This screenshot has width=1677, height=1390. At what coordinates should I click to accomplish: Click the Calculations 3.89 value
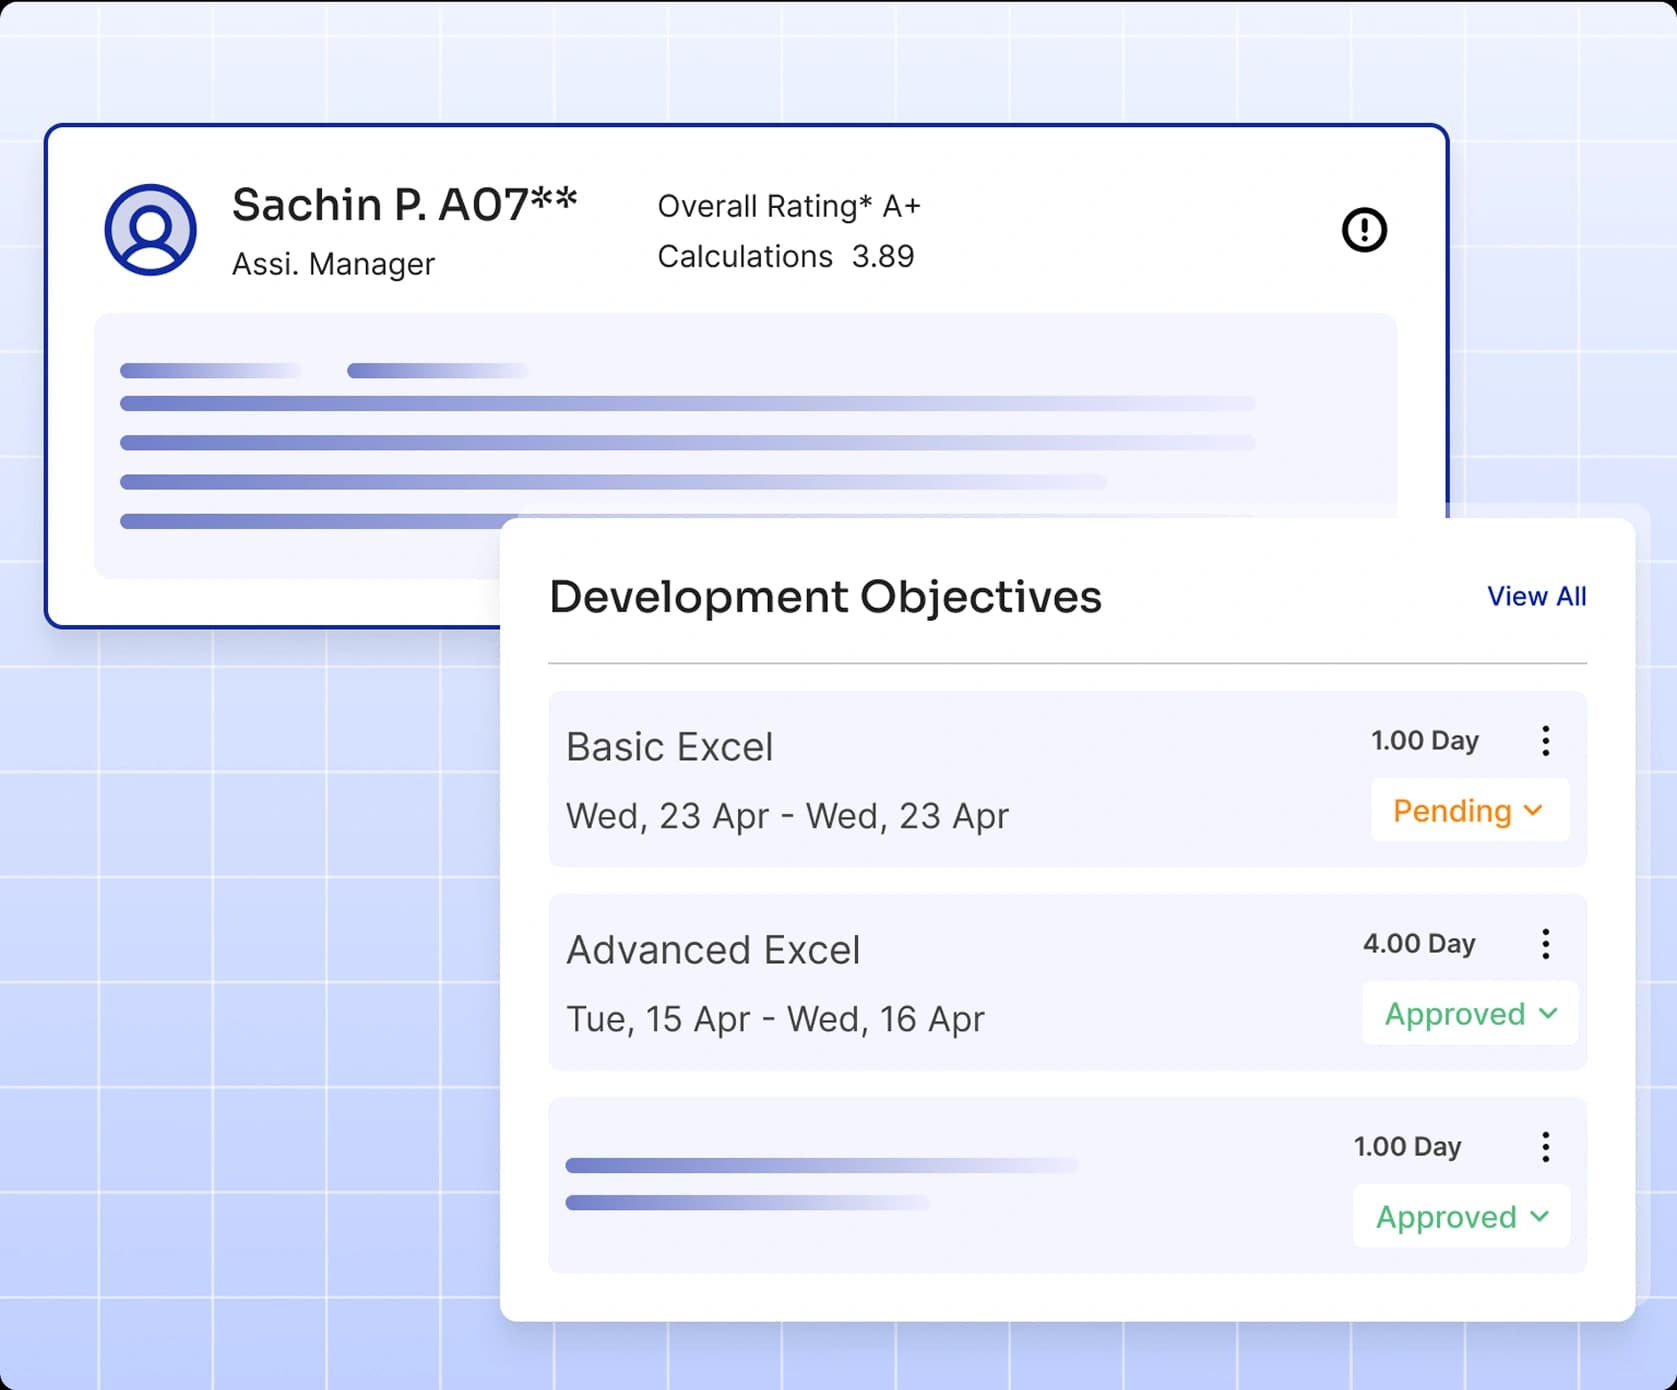tap(785, 257)
